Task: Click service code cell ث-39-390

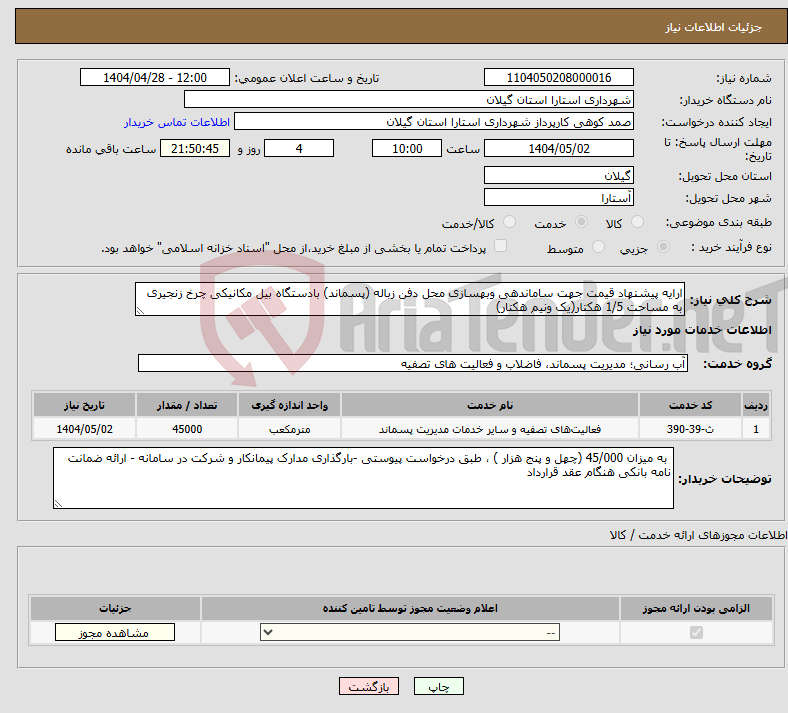Action: coord(691,429)
